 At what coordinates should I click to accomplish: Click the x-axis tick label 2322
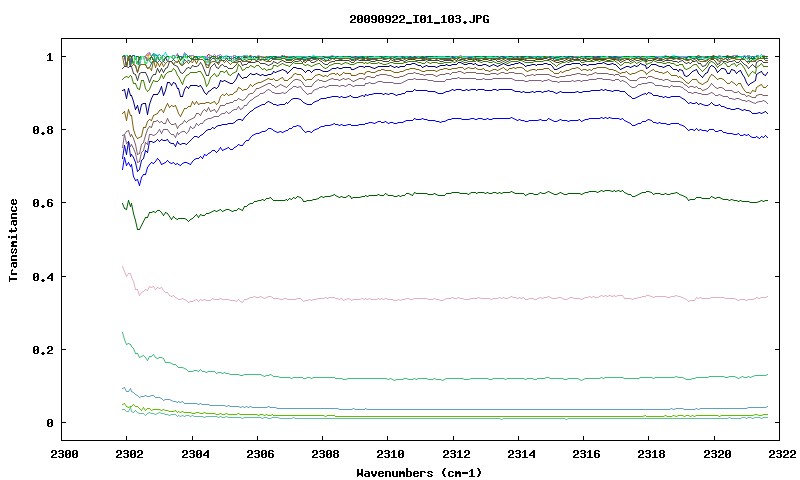pos(781,454)
